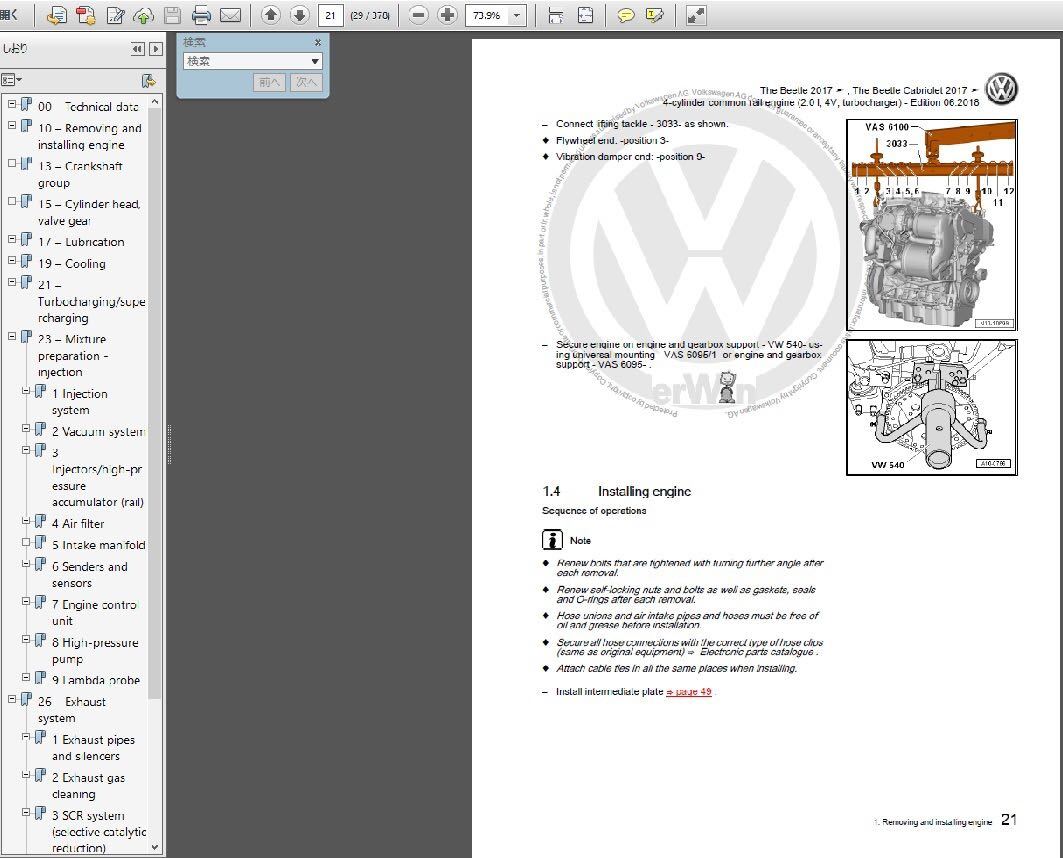Select the highlight text tool
This screenshot has width=1063, height=858.
(x=655, y=15)
